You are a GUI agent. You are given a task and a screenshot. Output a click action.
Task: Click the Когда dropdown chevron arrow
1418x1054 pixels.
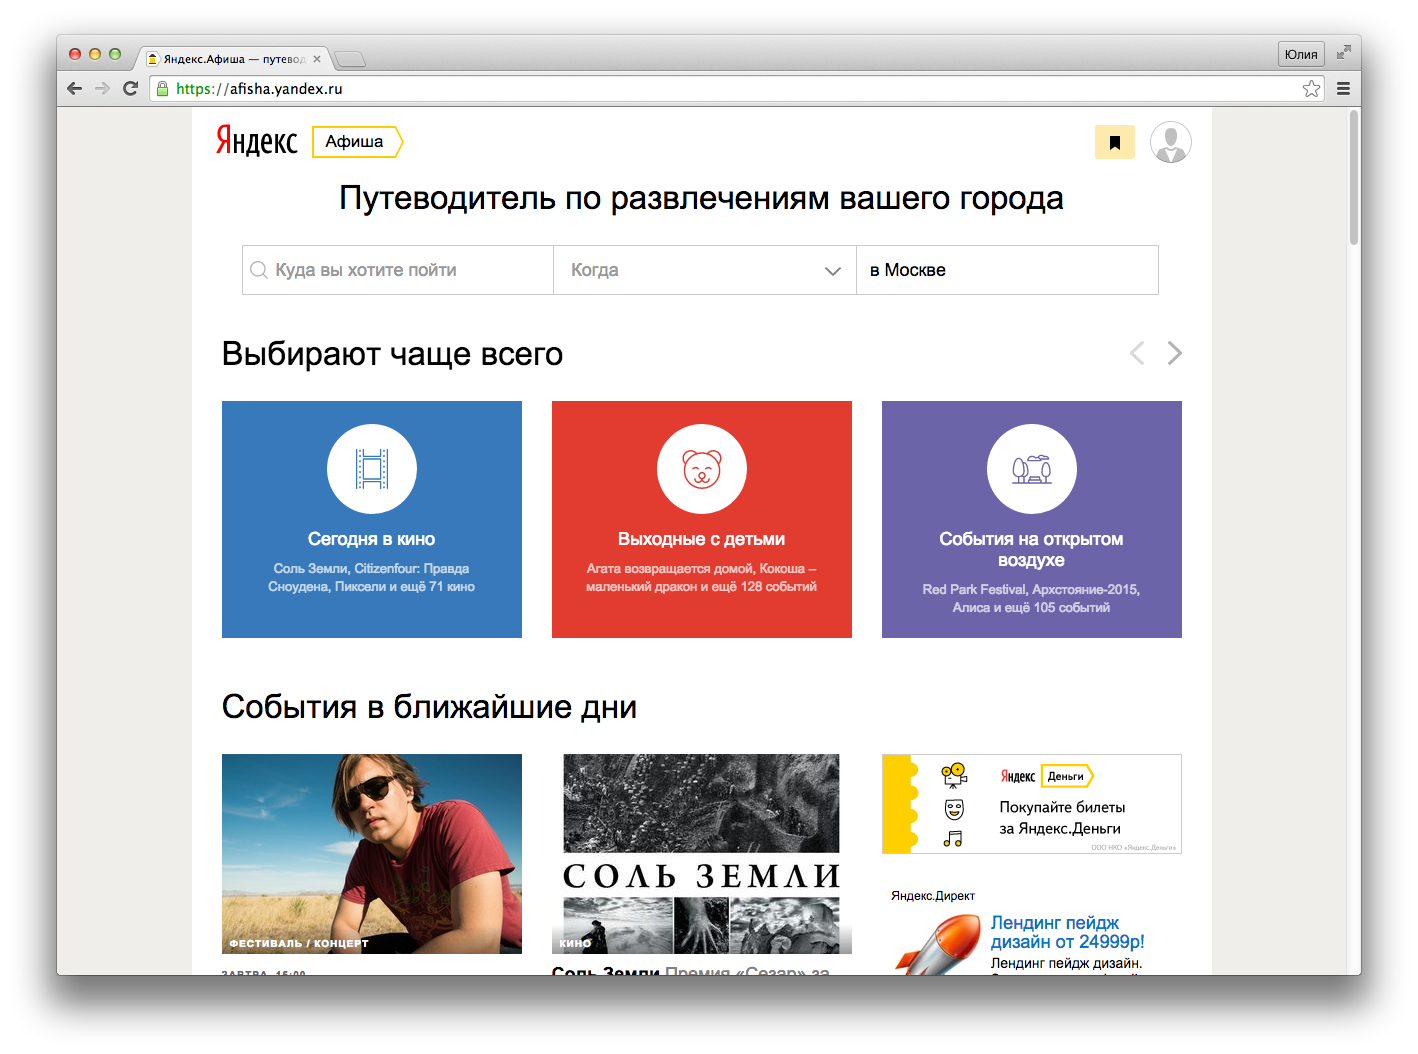pyautogui.click(x=832, y=271)
